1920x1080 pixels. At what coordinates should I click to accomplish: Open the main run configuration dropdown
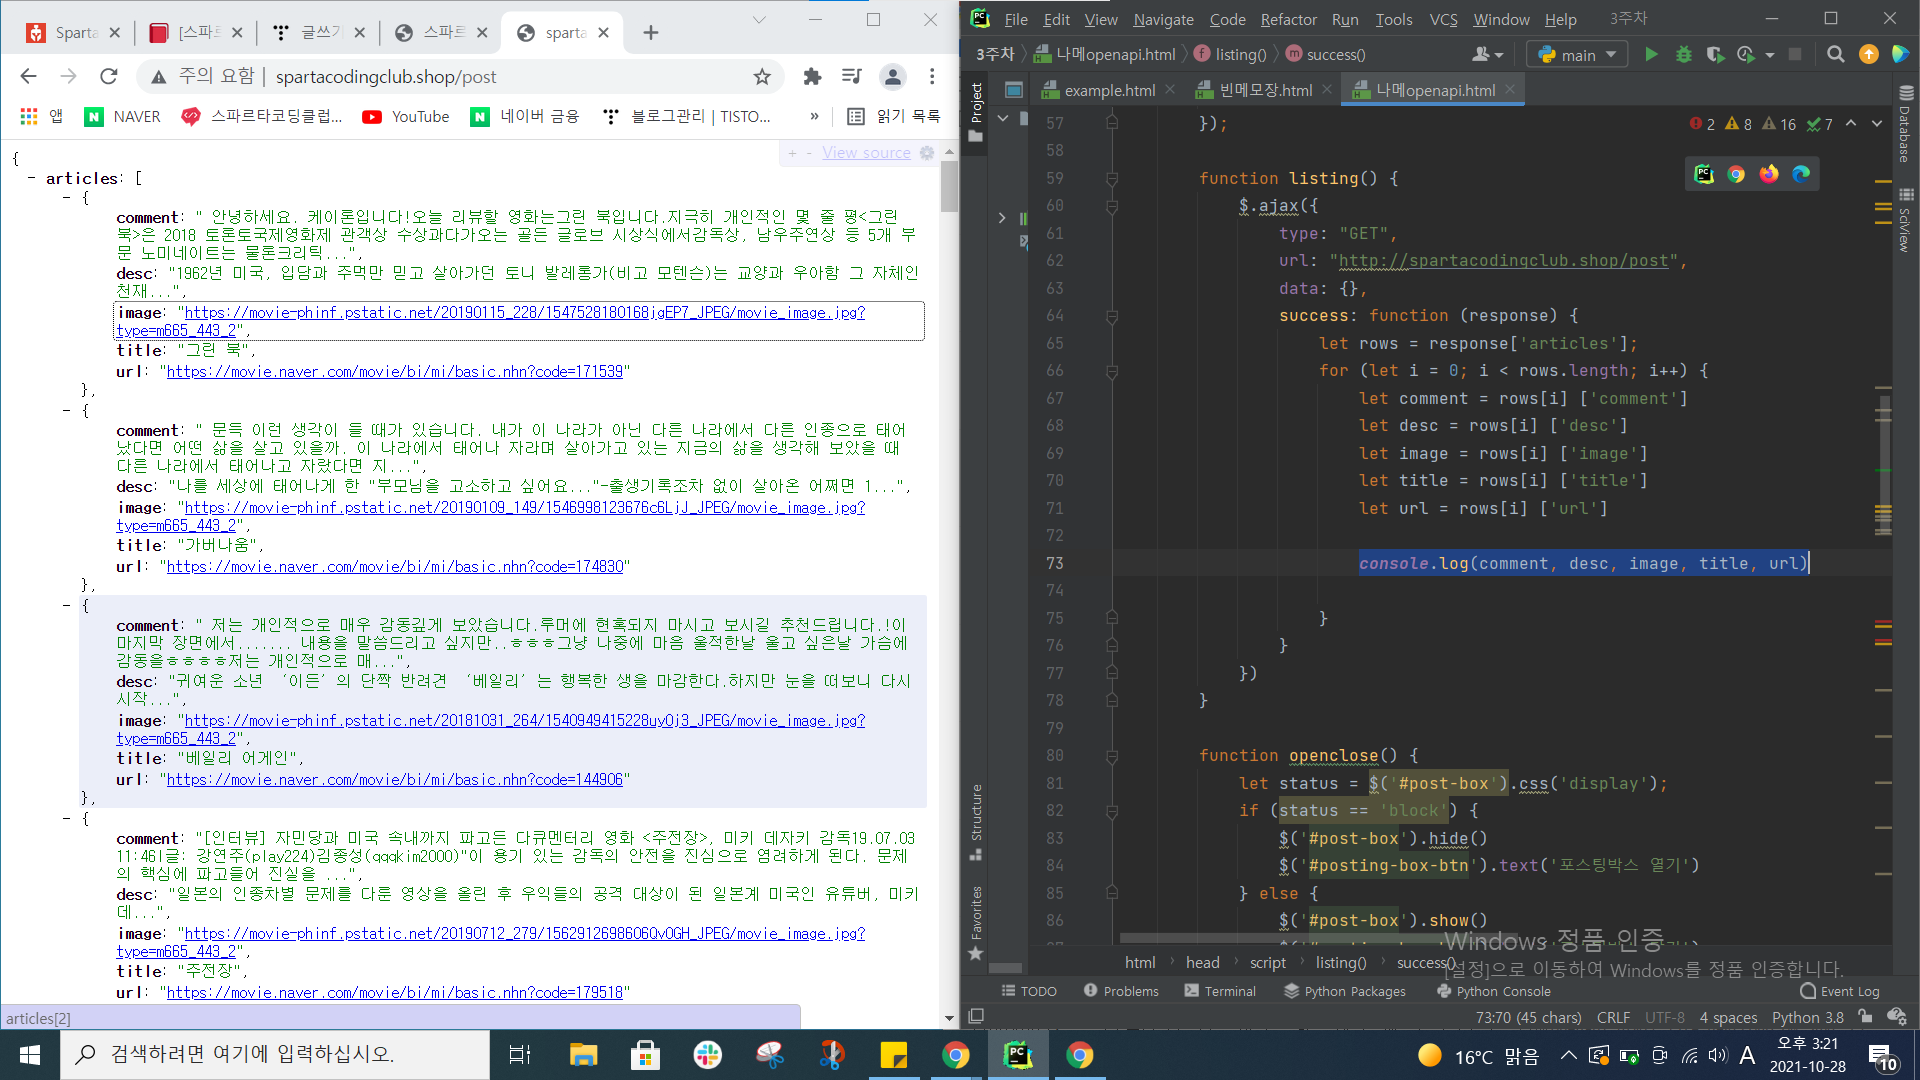click(x=1577, y=55)
